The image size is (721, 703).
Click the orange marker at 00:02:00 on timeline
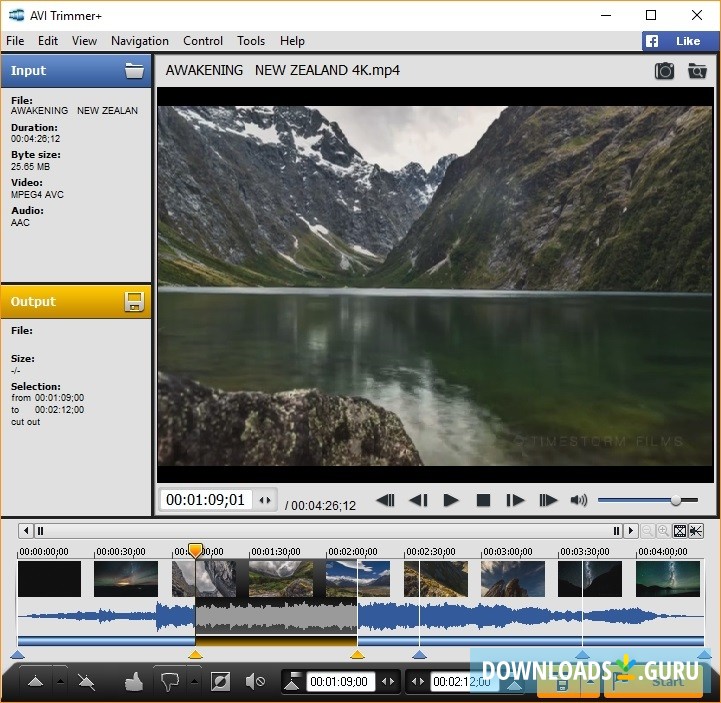357,655
